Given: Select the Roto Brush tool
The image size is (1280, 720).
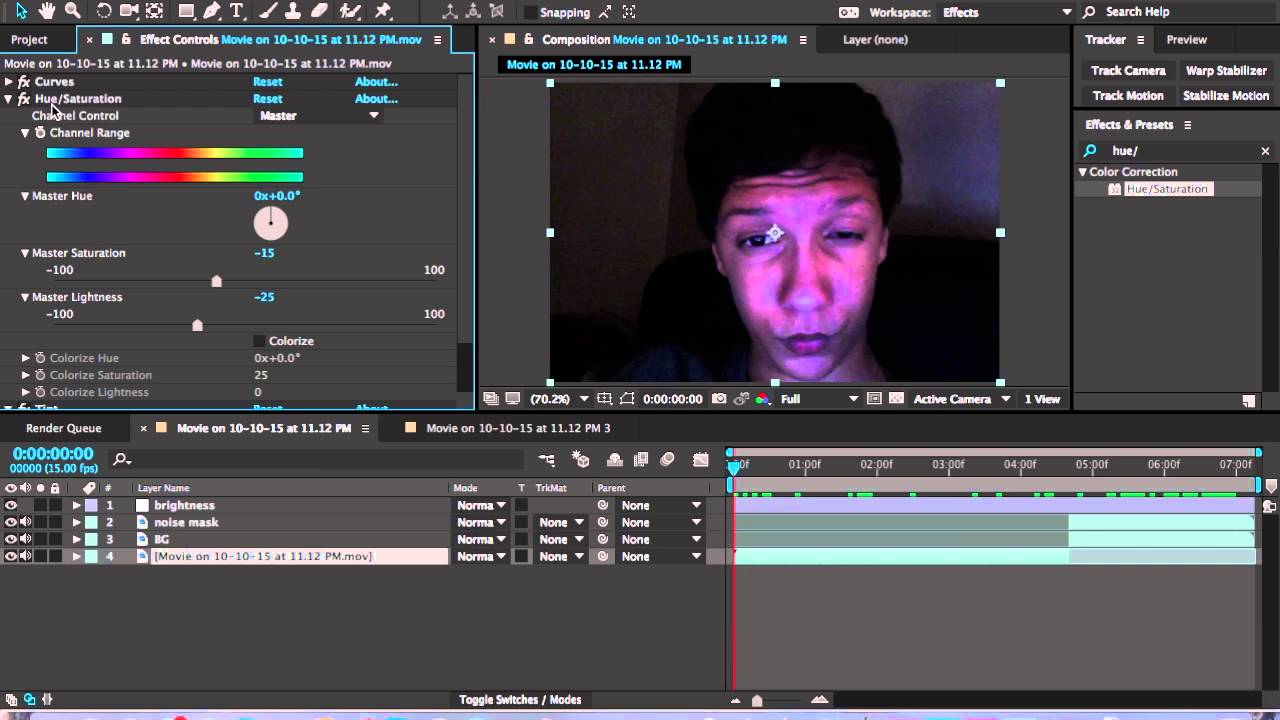Looking at the screenshot, I should pyautogui.click(x=350, y=11).
